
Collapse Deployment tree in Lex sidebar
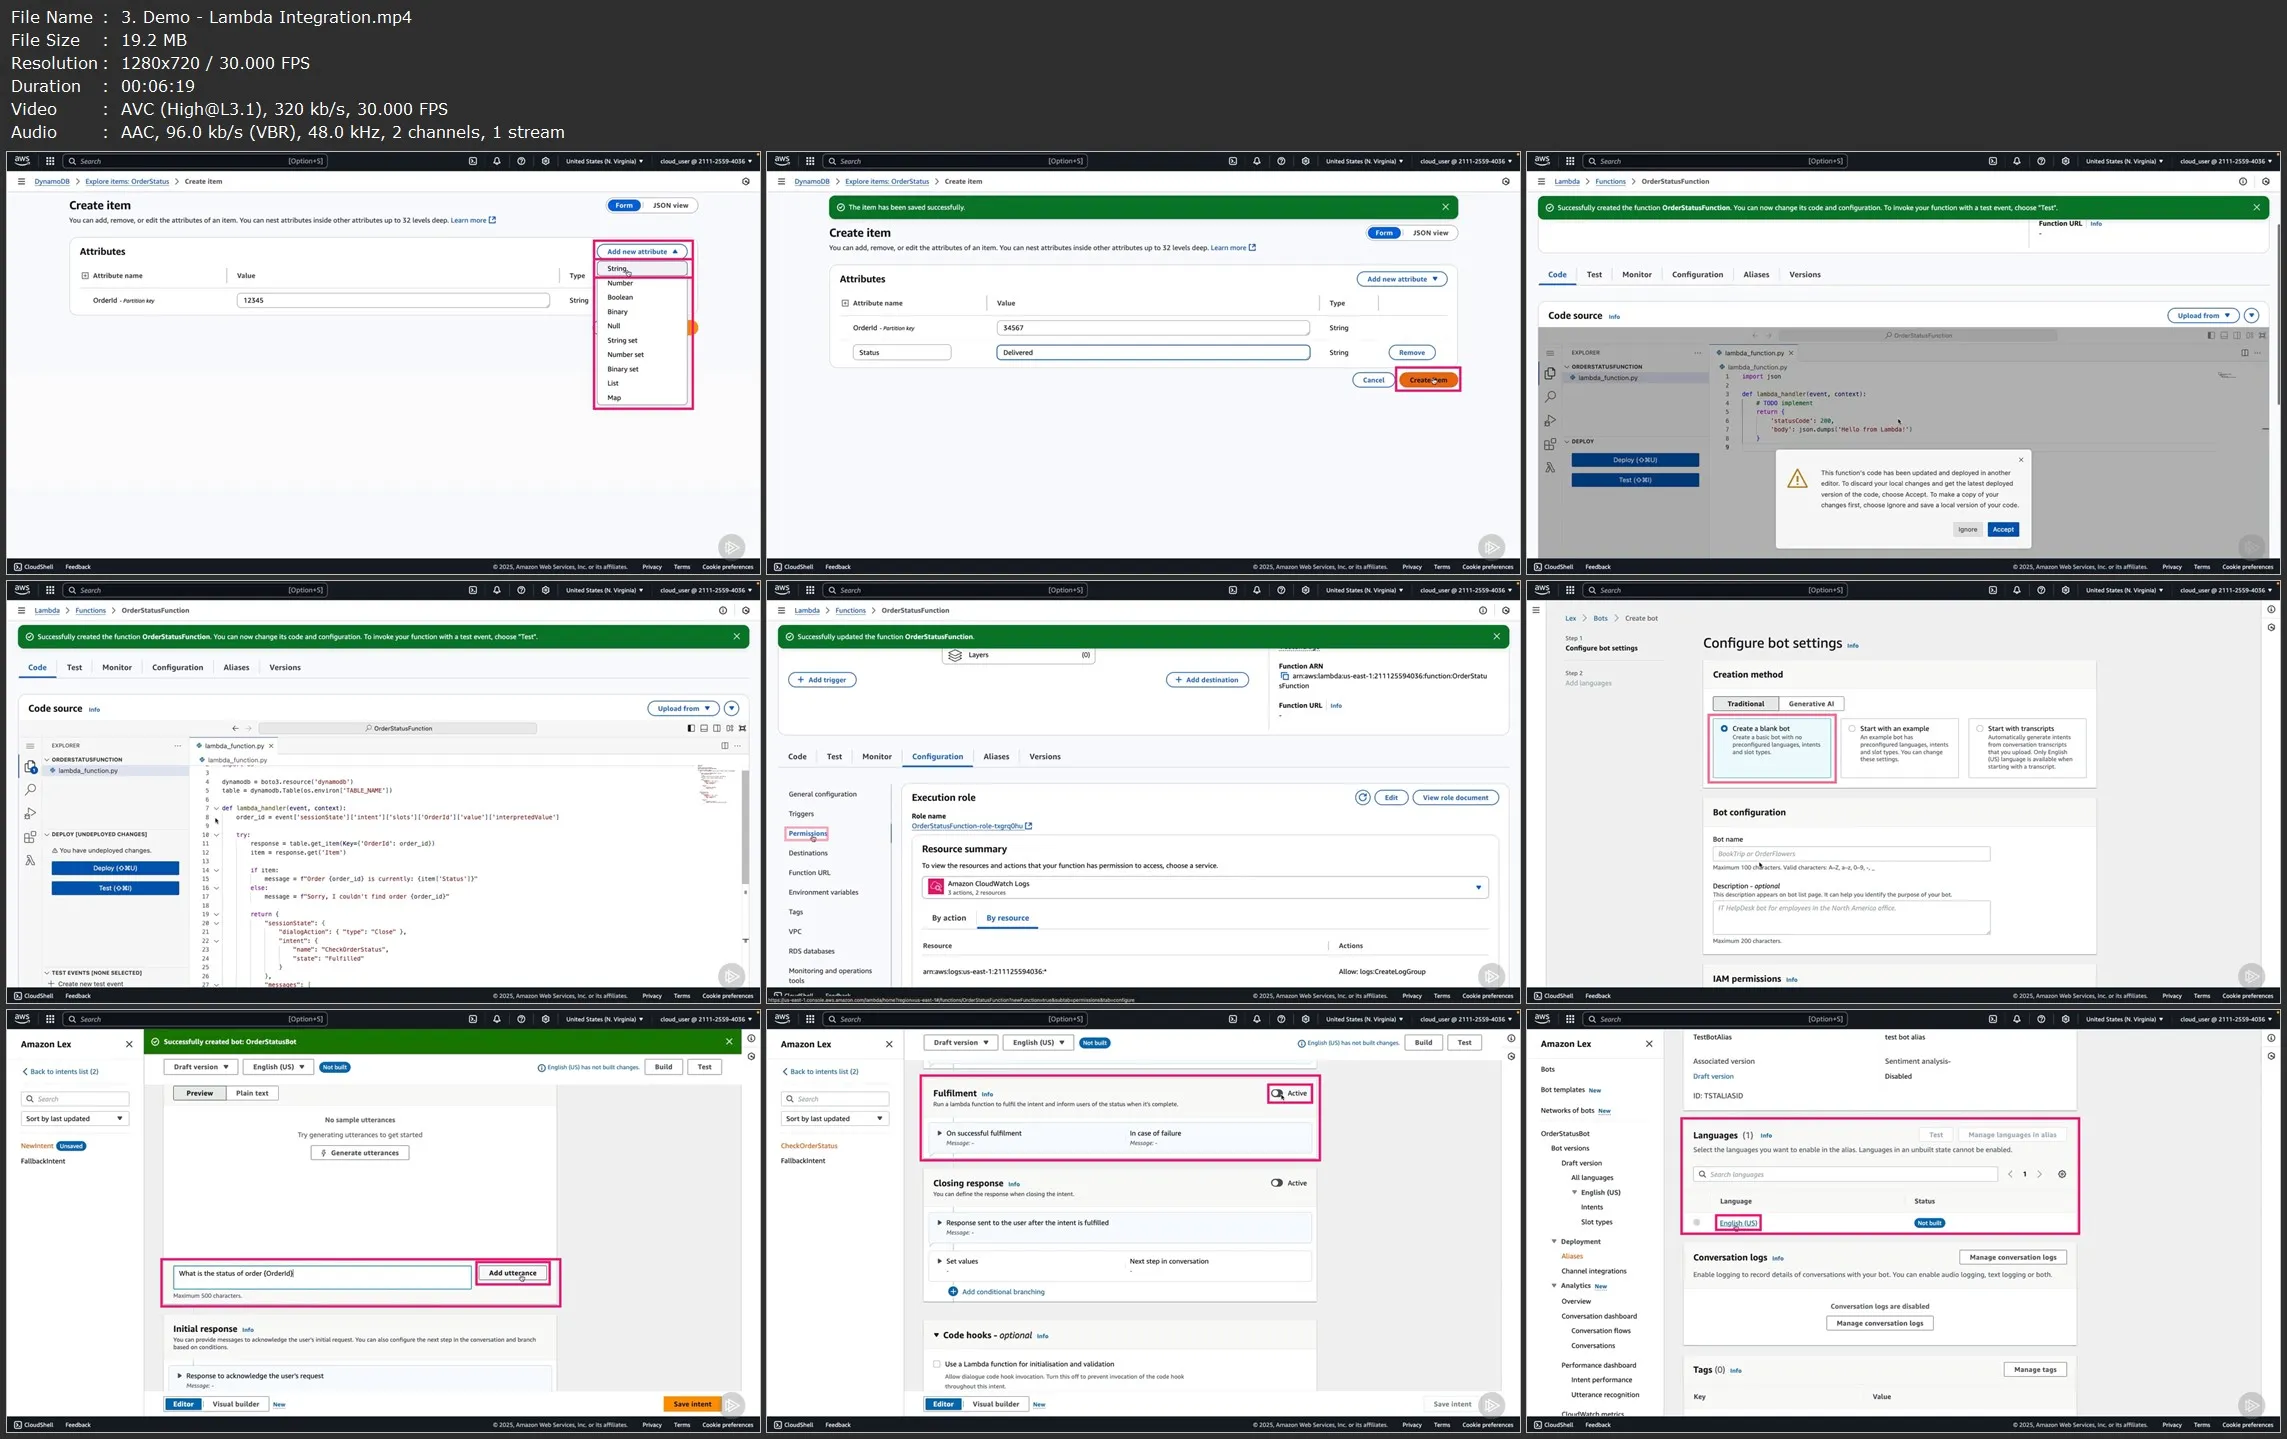(x=1555, y=1242)
